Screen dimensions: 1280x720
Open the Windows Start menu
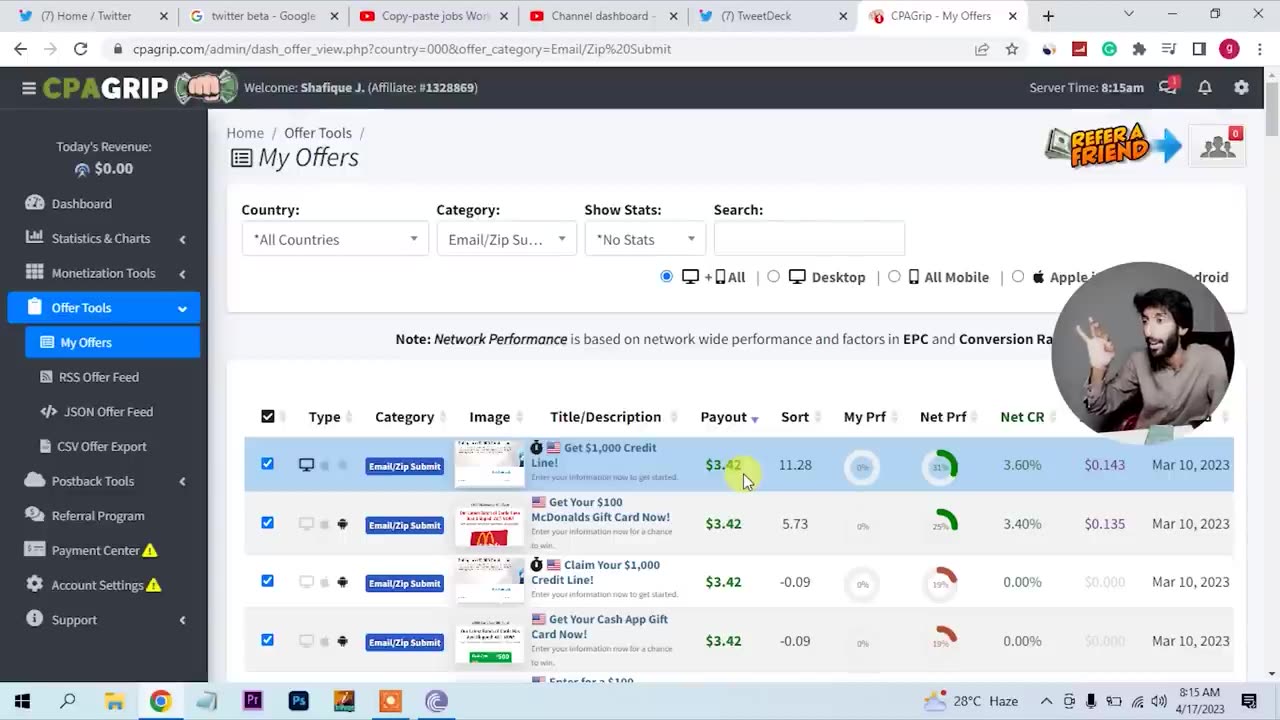(x=22, y=701)
